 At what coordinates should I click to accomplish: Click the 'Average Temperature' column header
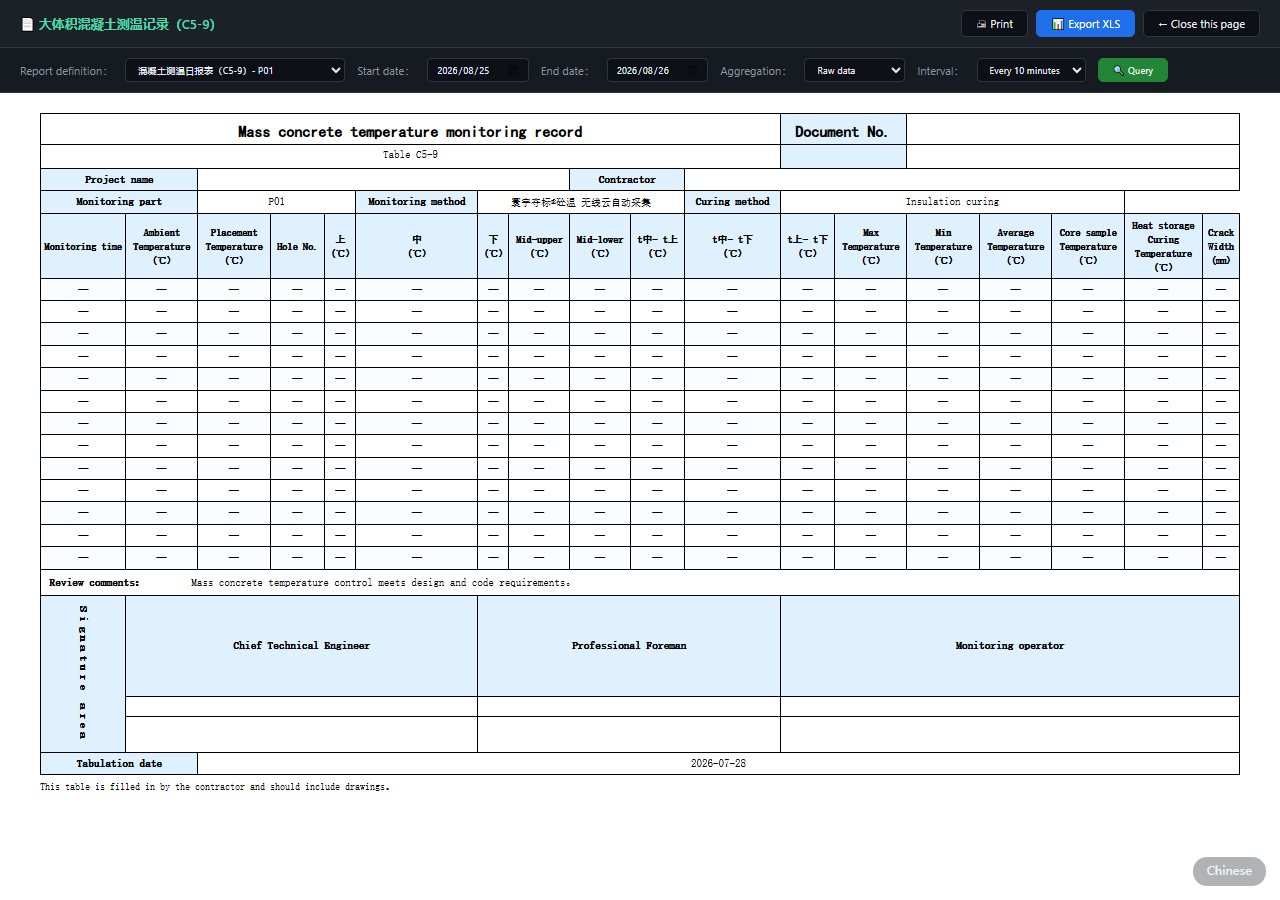click(1016, 246)
